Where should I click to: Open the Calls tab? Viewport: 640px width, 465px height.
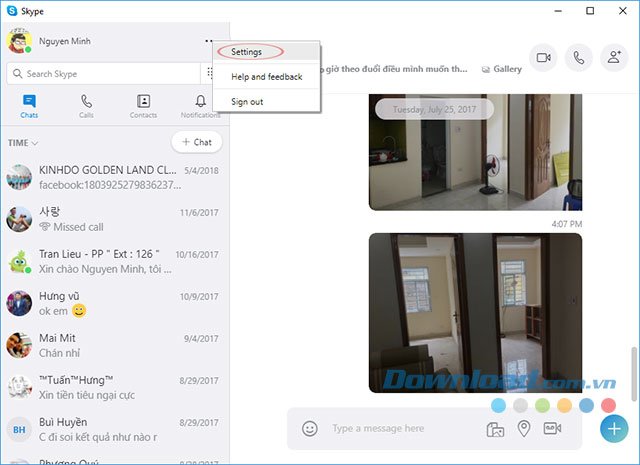(x=86, y=106)
